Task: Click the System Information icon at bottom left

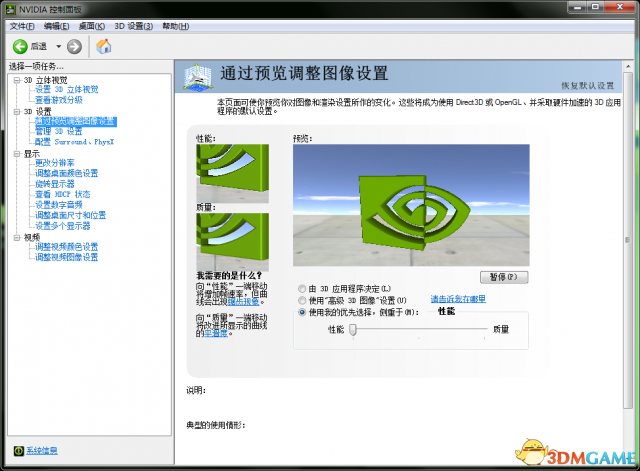Action: 18,451
